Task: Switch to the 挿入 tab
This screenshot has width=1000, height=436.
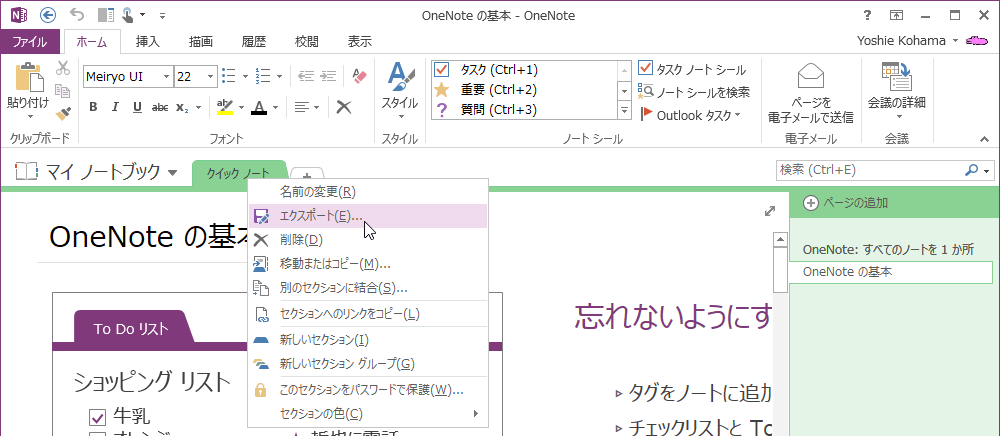Action: point(147,41)
